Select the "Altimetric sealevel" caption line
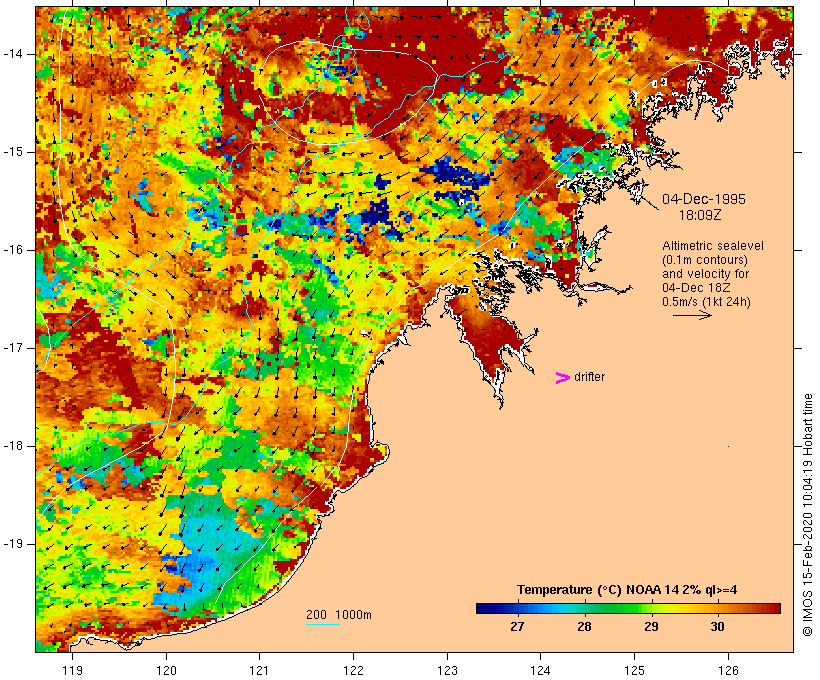The height and width of the screenshot is (680, 820). tap(713, 246)
